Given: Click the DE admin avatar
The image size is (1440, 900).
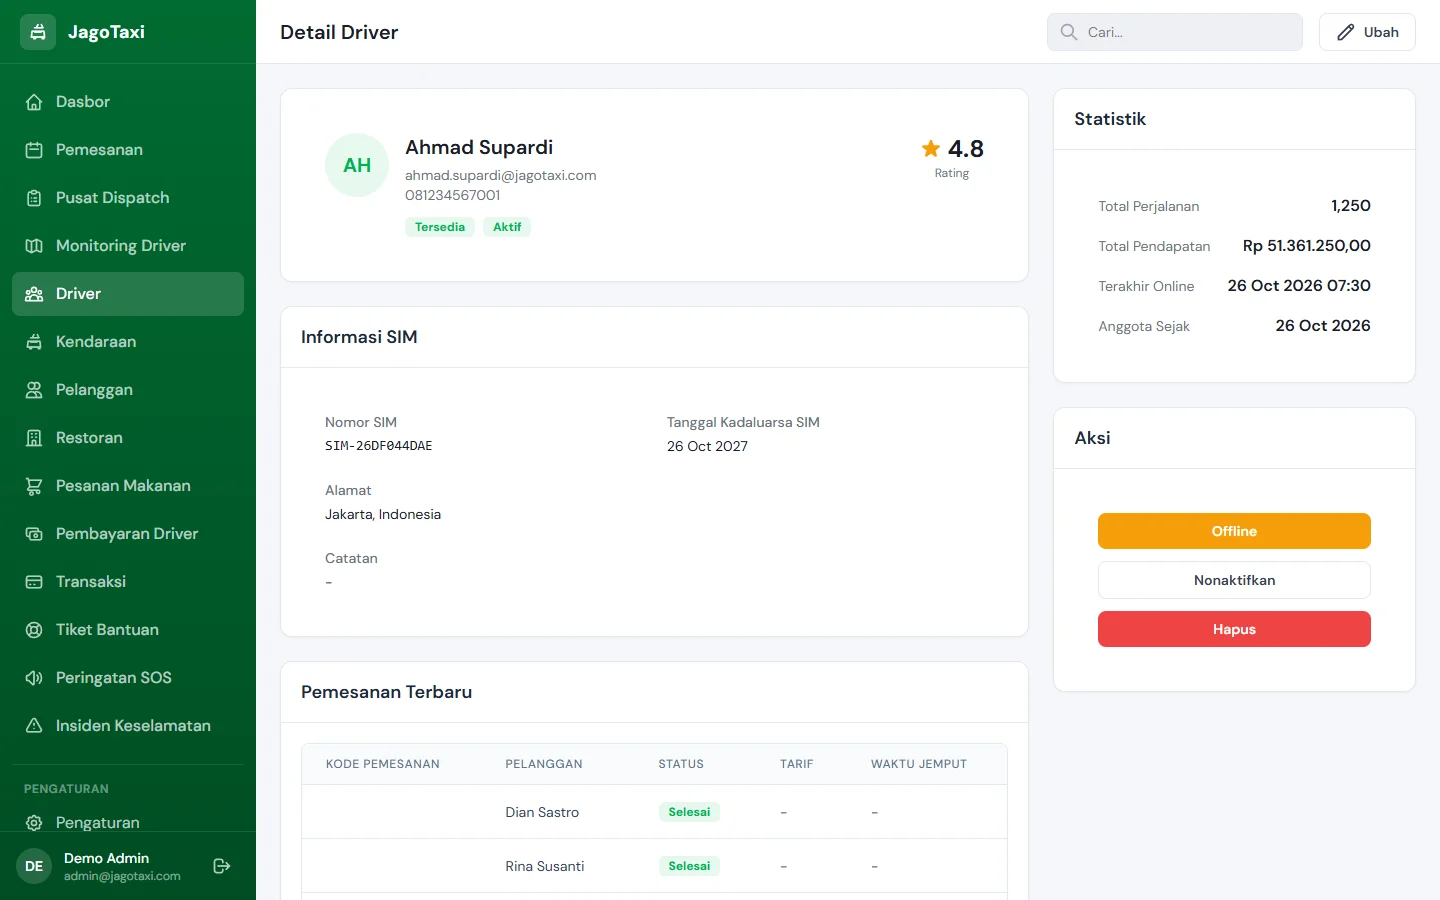Looking at the screenshot, I should (x=34, y=866).
